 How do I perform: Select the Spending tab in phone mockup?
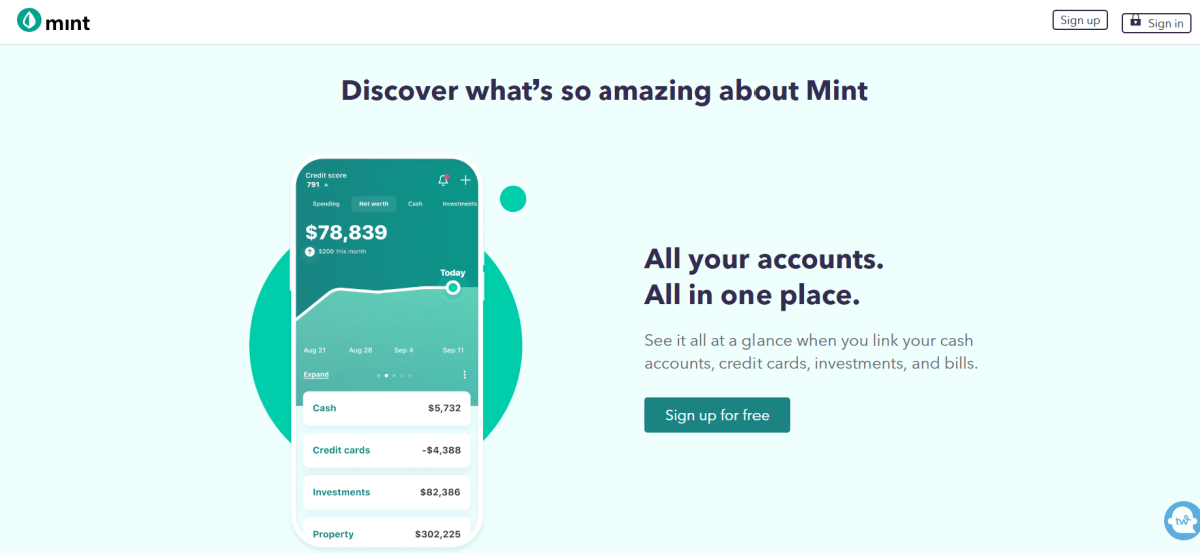pyautogui.click(x=326, y=204)
